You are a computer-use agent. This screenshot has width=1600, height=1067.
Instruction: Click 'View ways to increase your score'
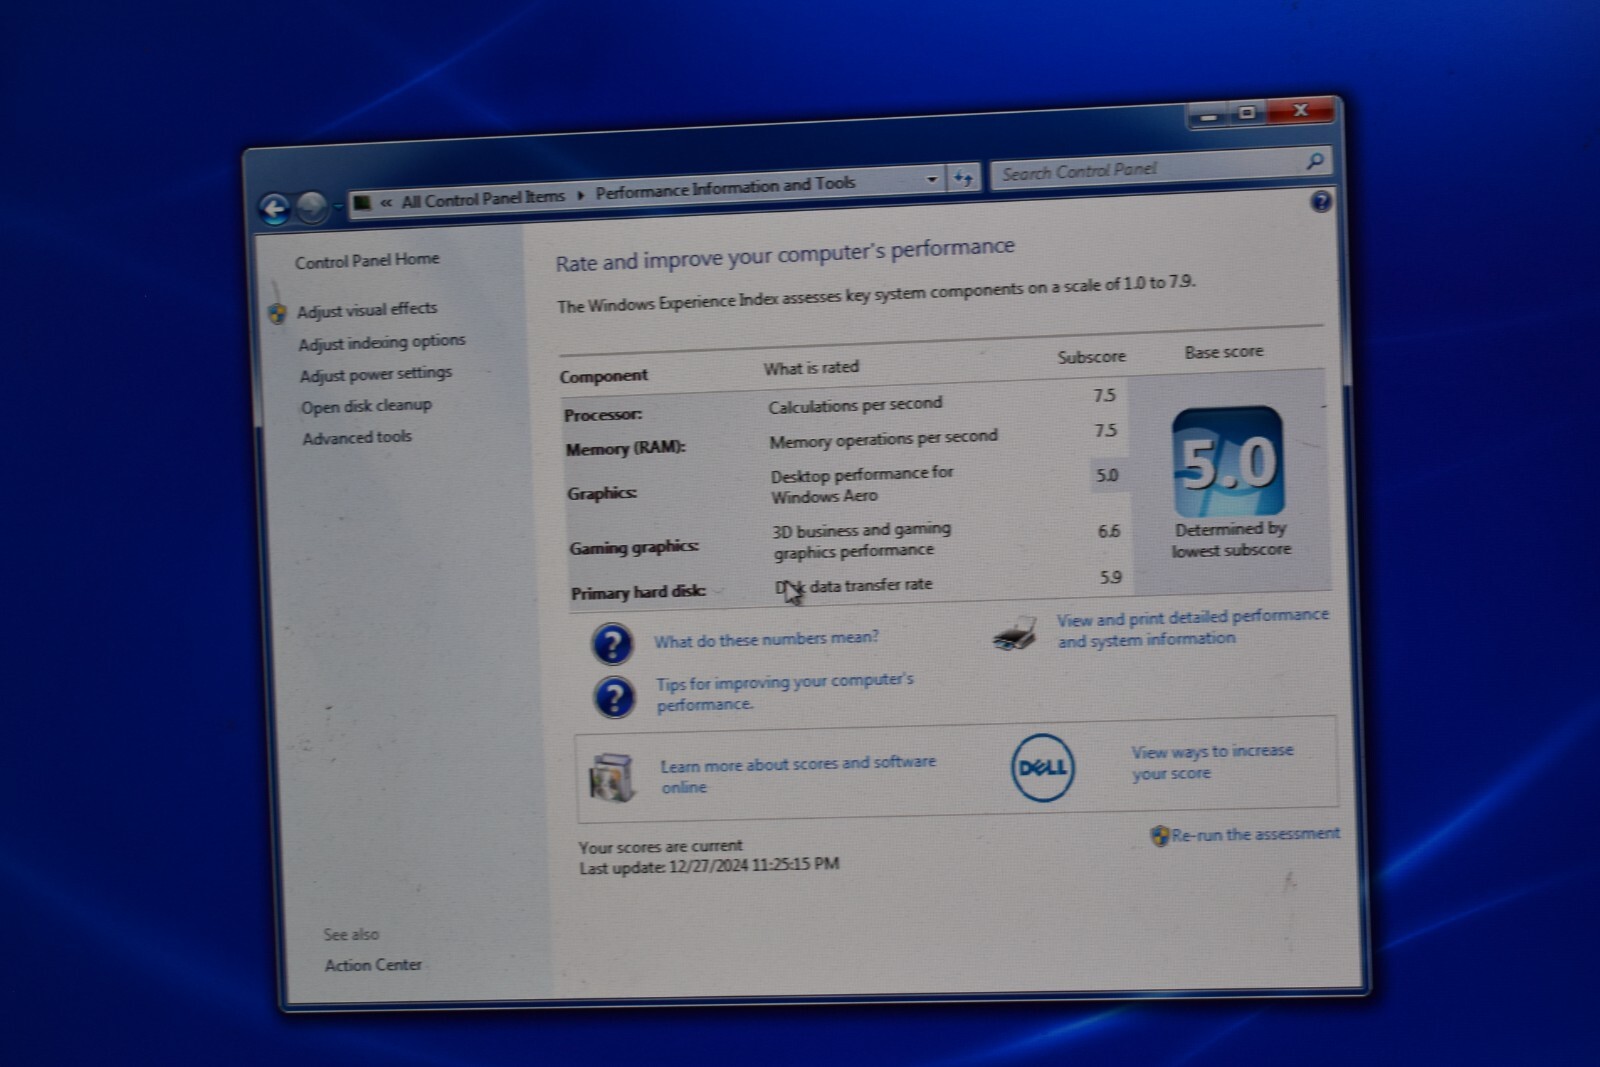1211,762
